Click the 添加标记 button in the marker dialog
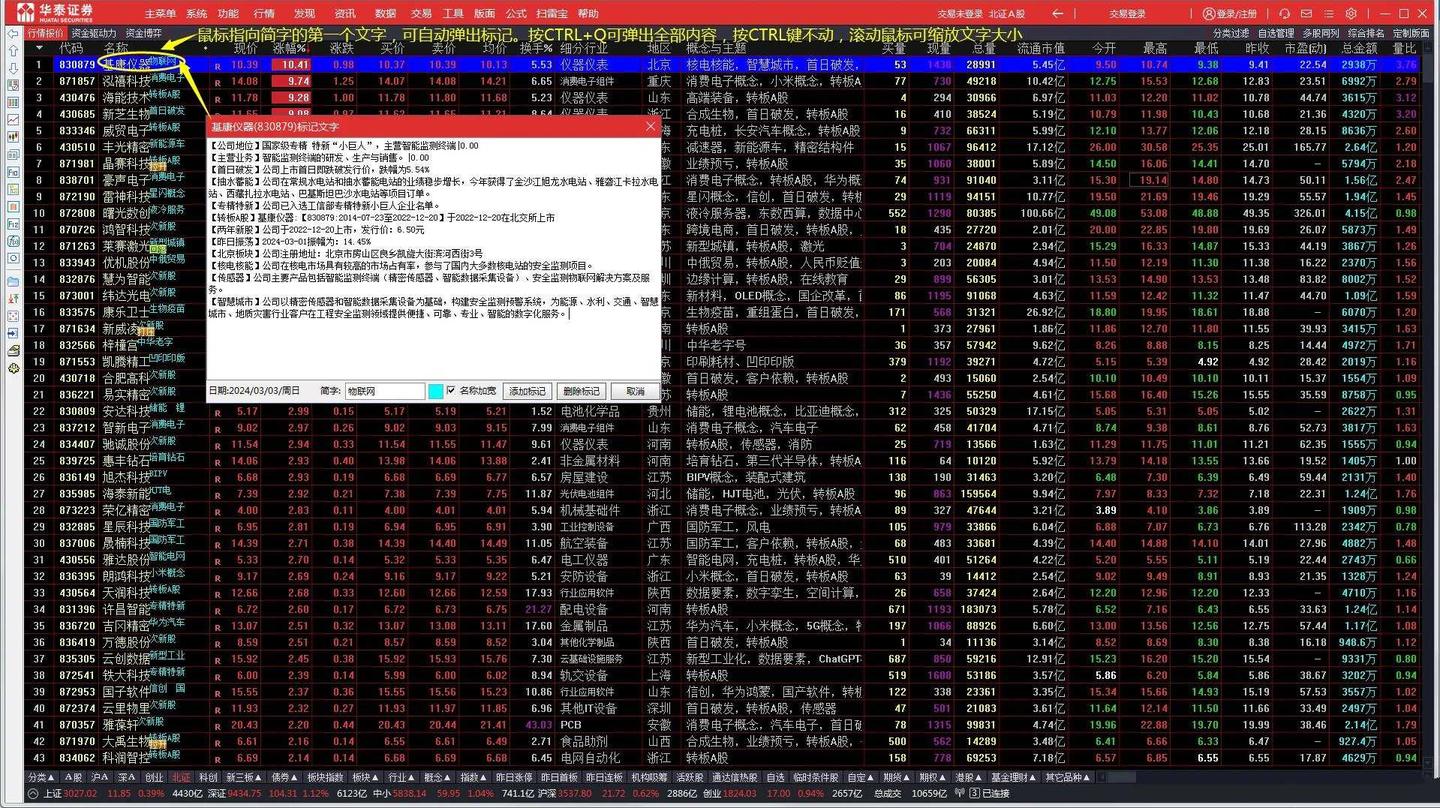 click(x=528, y=390)
